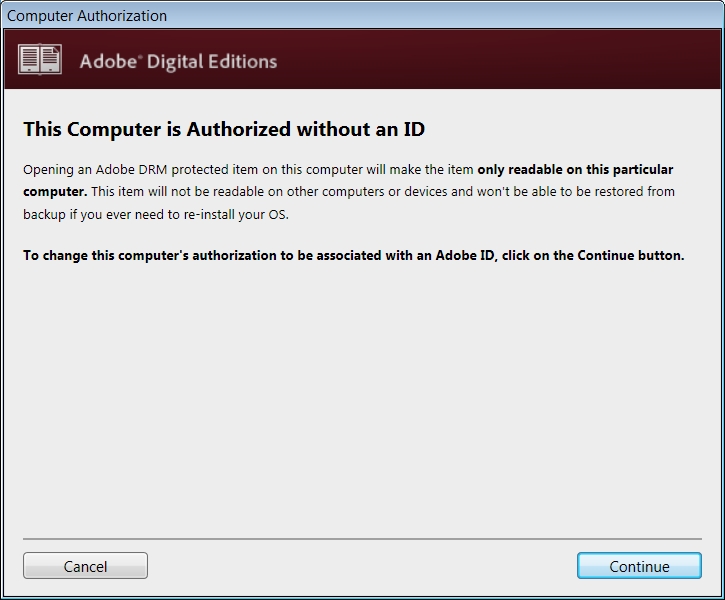This screenshot has height=600, width=725.
Task: Click the "Adobe Digital Editions" banner text
Action: [x=178, y=61]
